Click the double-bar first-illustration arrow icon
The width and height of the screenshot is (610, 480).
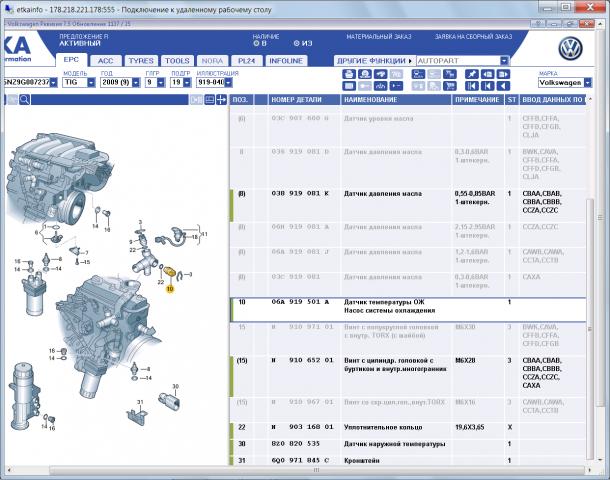pyautogui.click(x=472, y=86)
